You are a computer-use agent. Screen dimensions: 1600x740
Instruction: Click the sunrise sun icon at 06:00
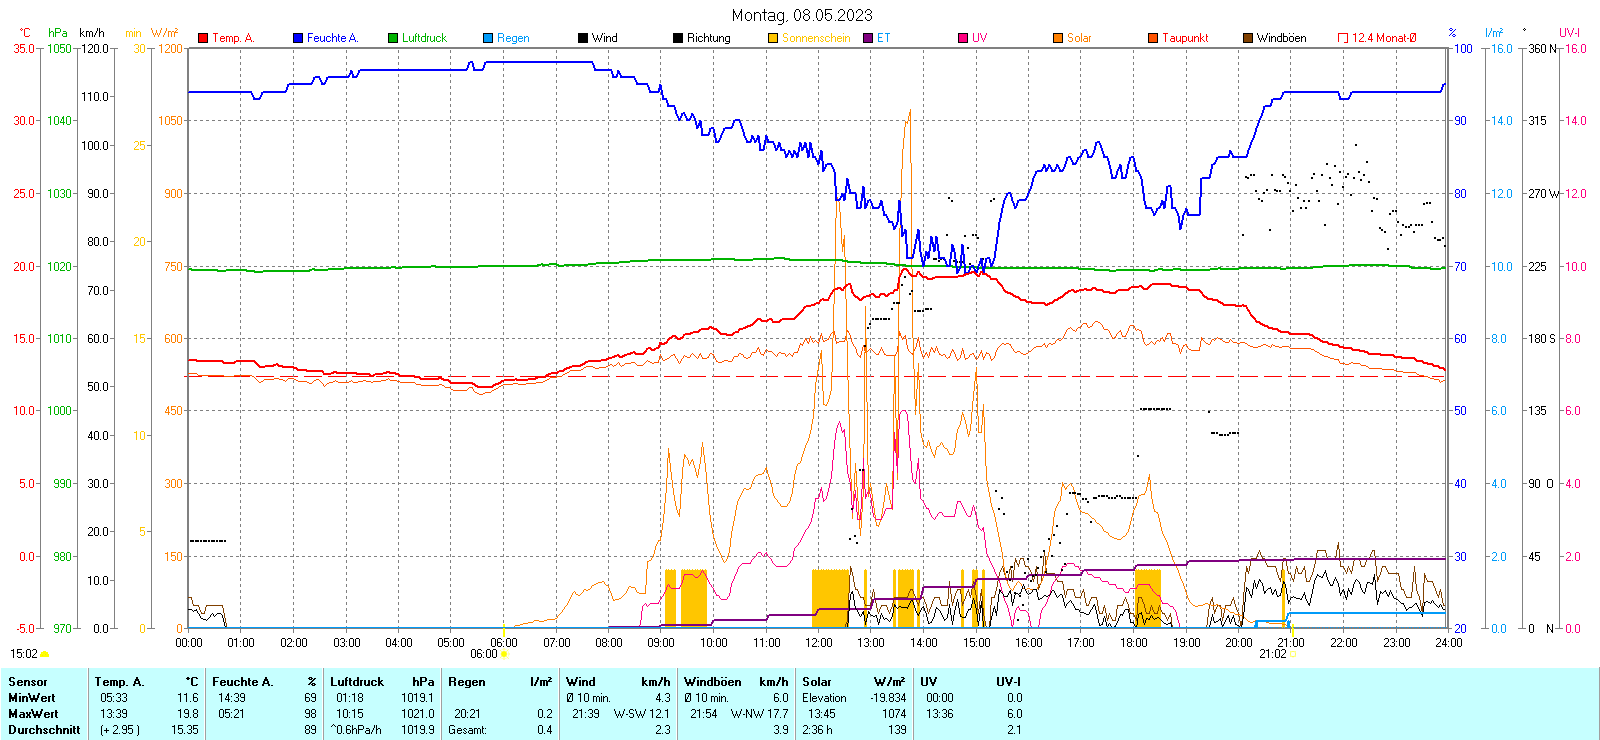pyautogui.click(x=504, y=654)
